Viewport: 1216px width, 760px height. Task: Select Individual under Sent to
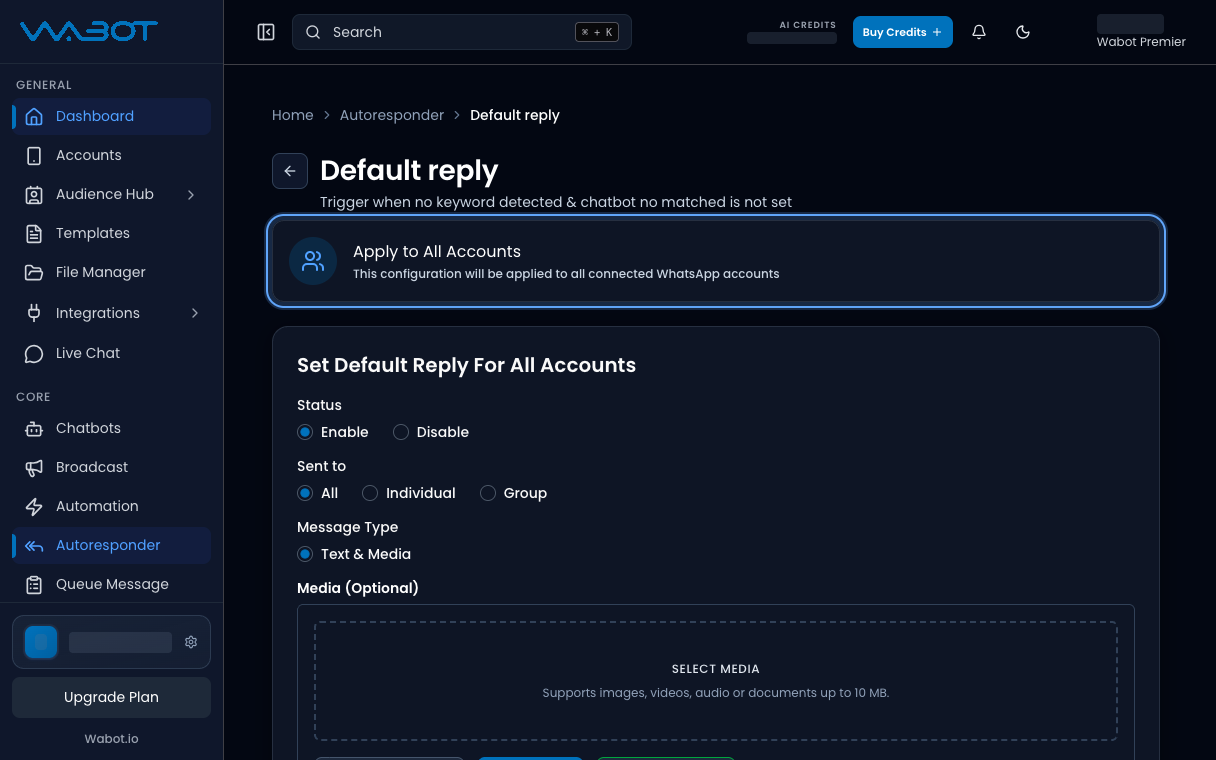pyautogui.click(x=370, y=493)
